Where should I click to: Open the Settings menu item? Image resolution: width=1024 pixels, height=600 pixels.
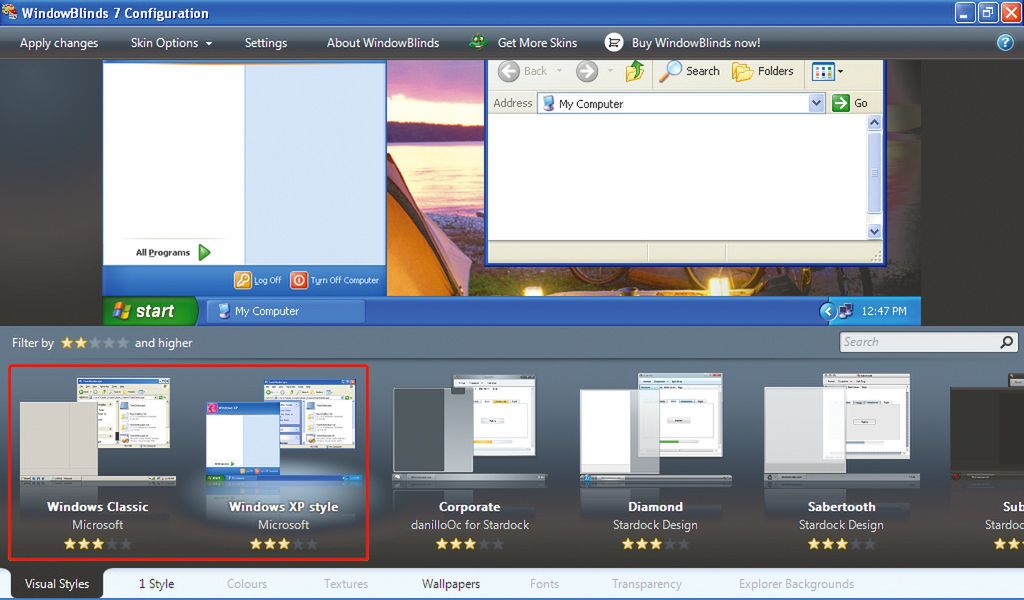(266, 43)
